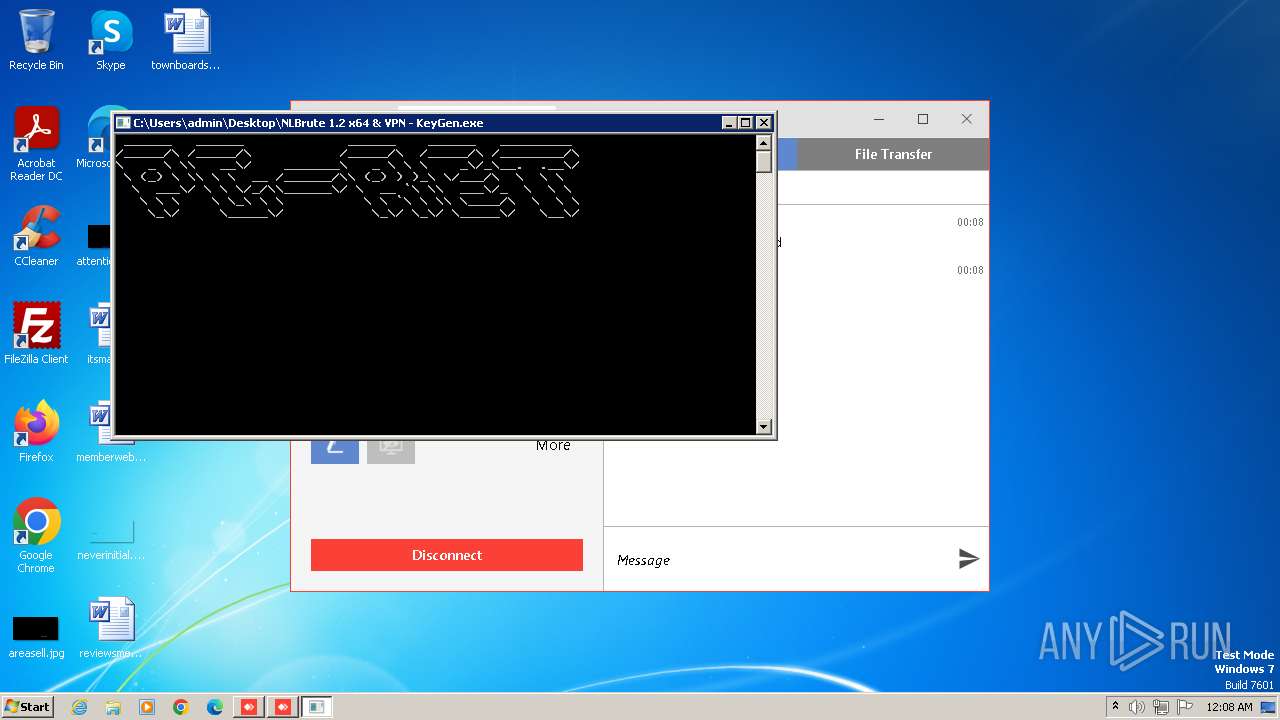This screenshot has width=1280, height=720.
Task: Switch to second AnyDesk taskbar button
Action: point(283,707)
